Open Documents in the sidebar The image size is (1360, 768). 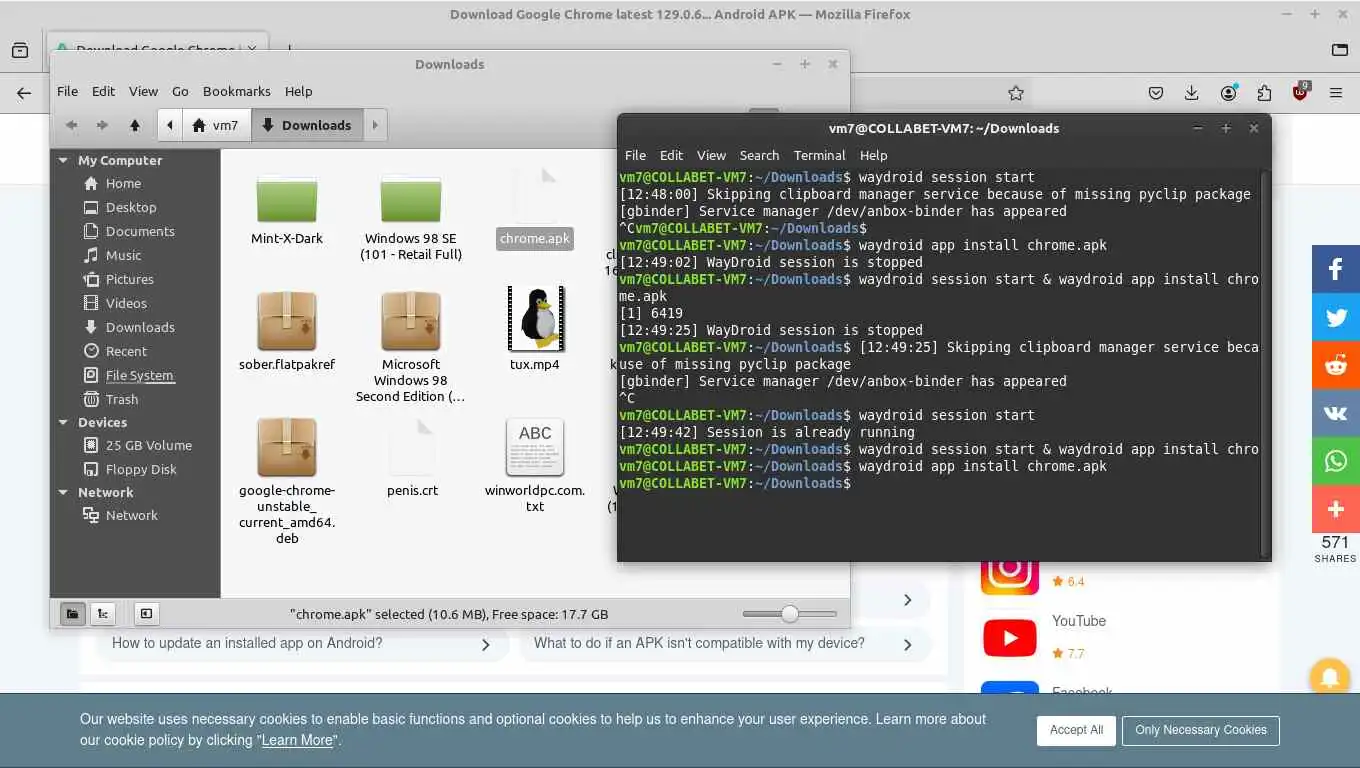click(140, 232)
